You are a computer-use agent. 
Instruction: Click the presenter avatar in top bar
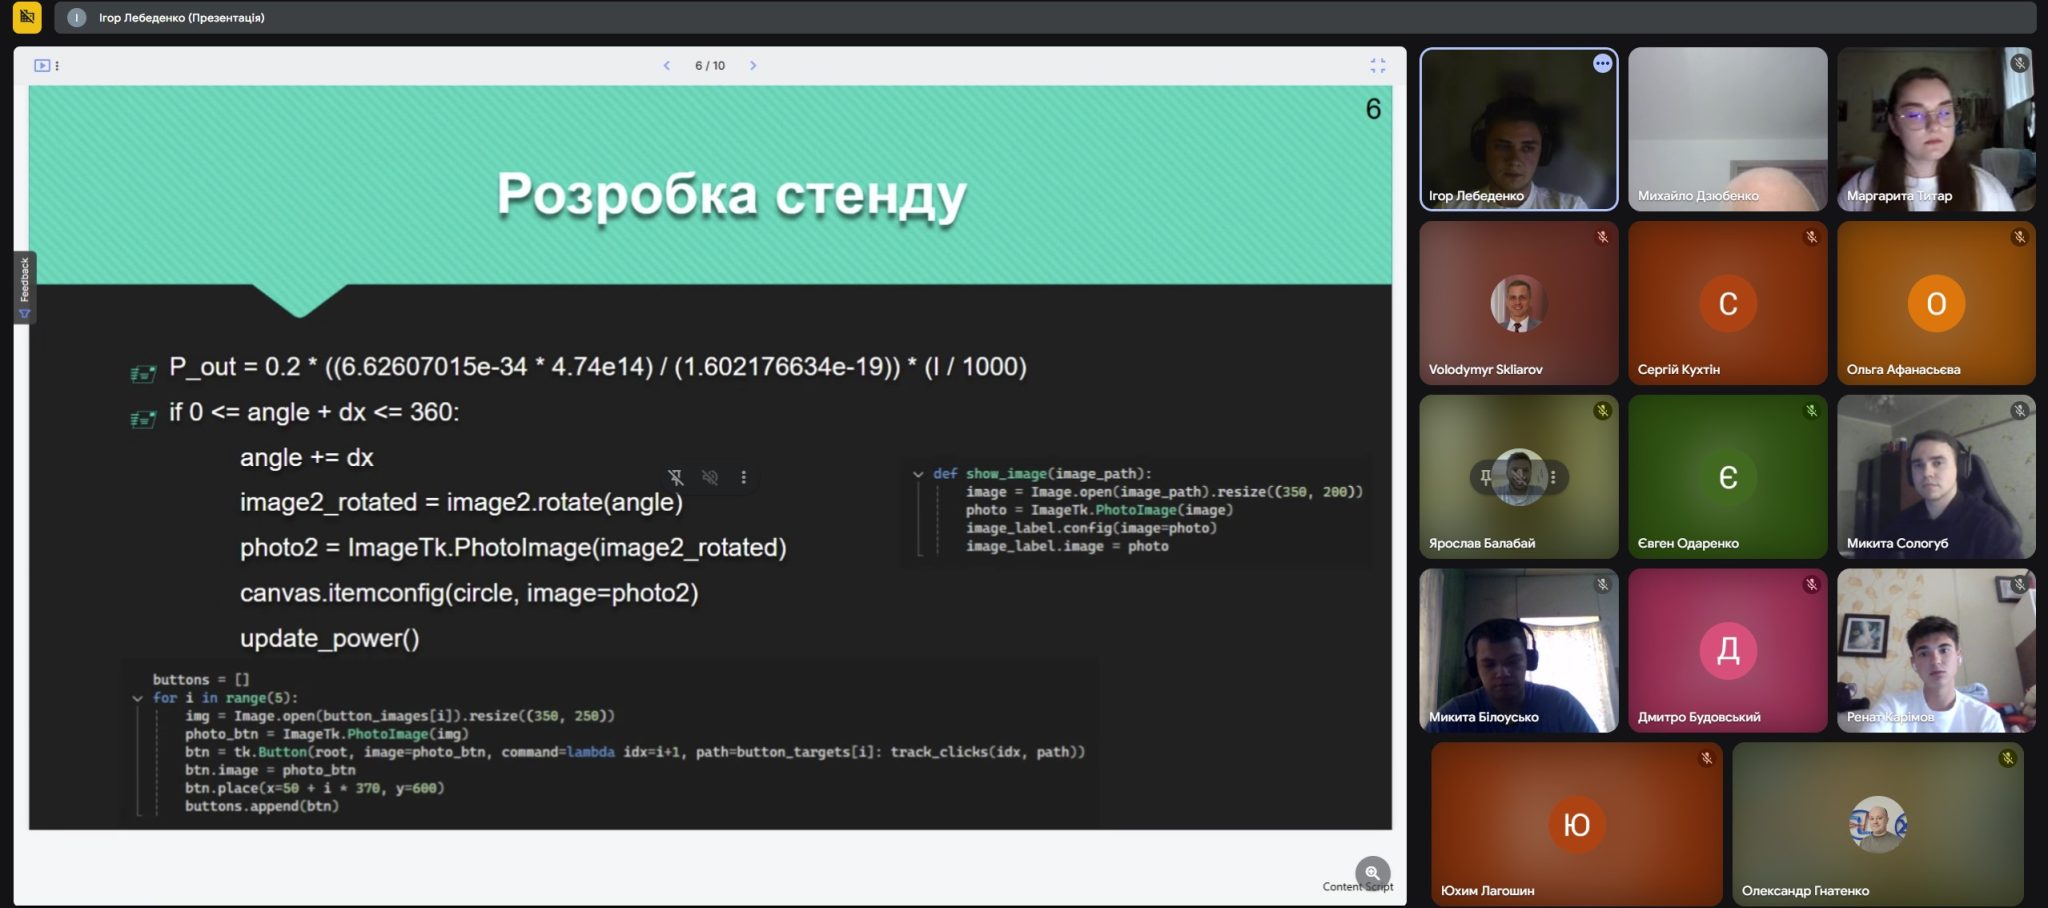(x=77, y=18)
